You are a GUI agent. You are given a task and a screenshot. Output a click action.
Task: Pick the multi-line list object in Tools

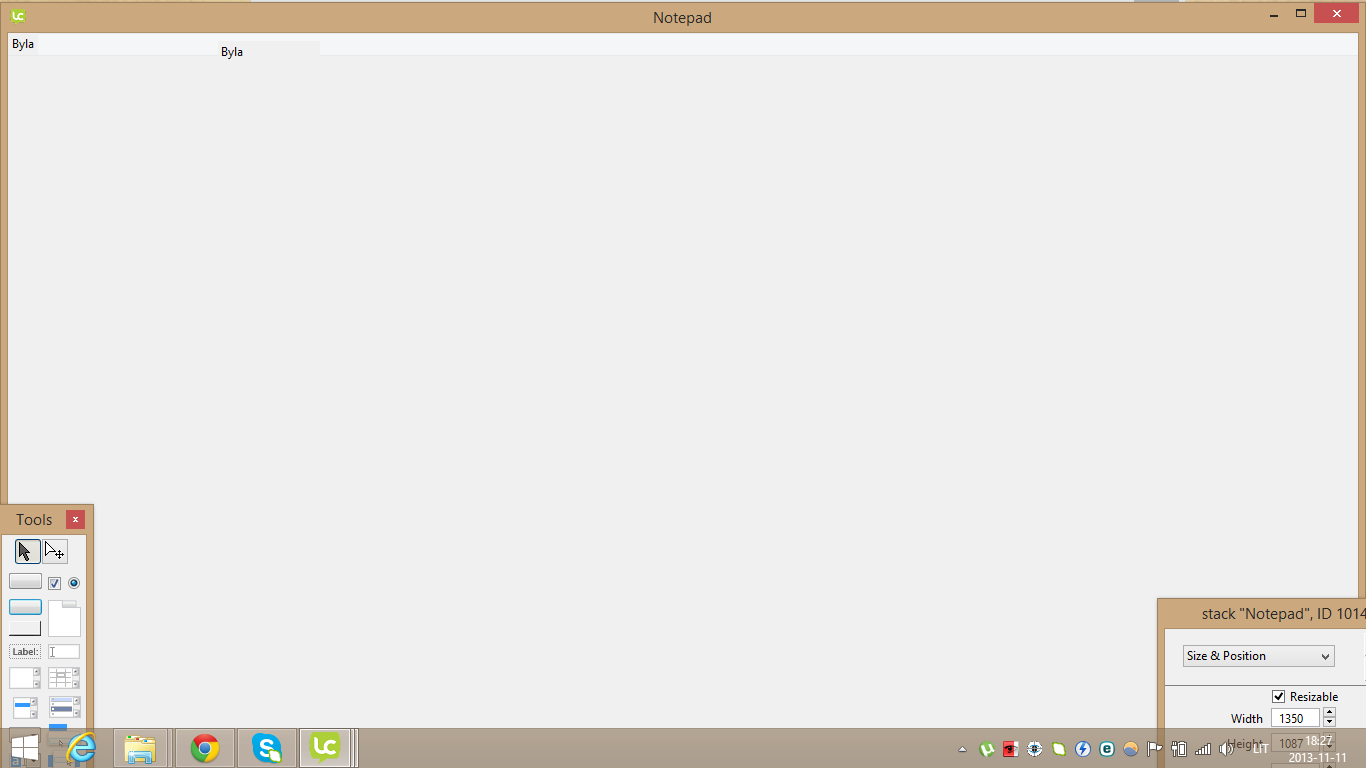64,707
